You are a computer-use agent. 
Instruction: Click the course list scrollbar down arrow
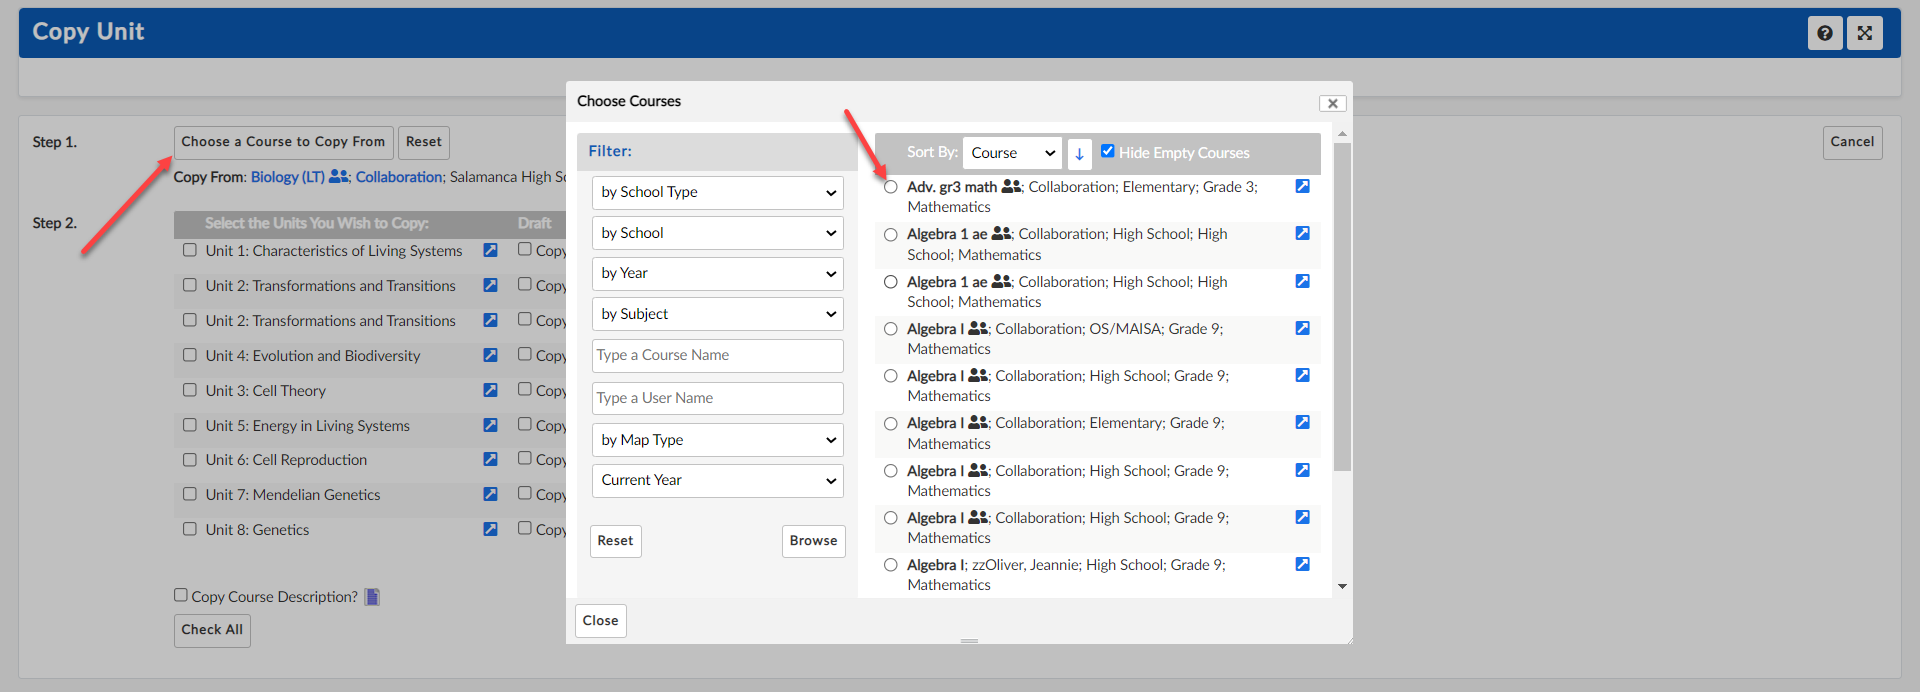(x=1342, y=587)
